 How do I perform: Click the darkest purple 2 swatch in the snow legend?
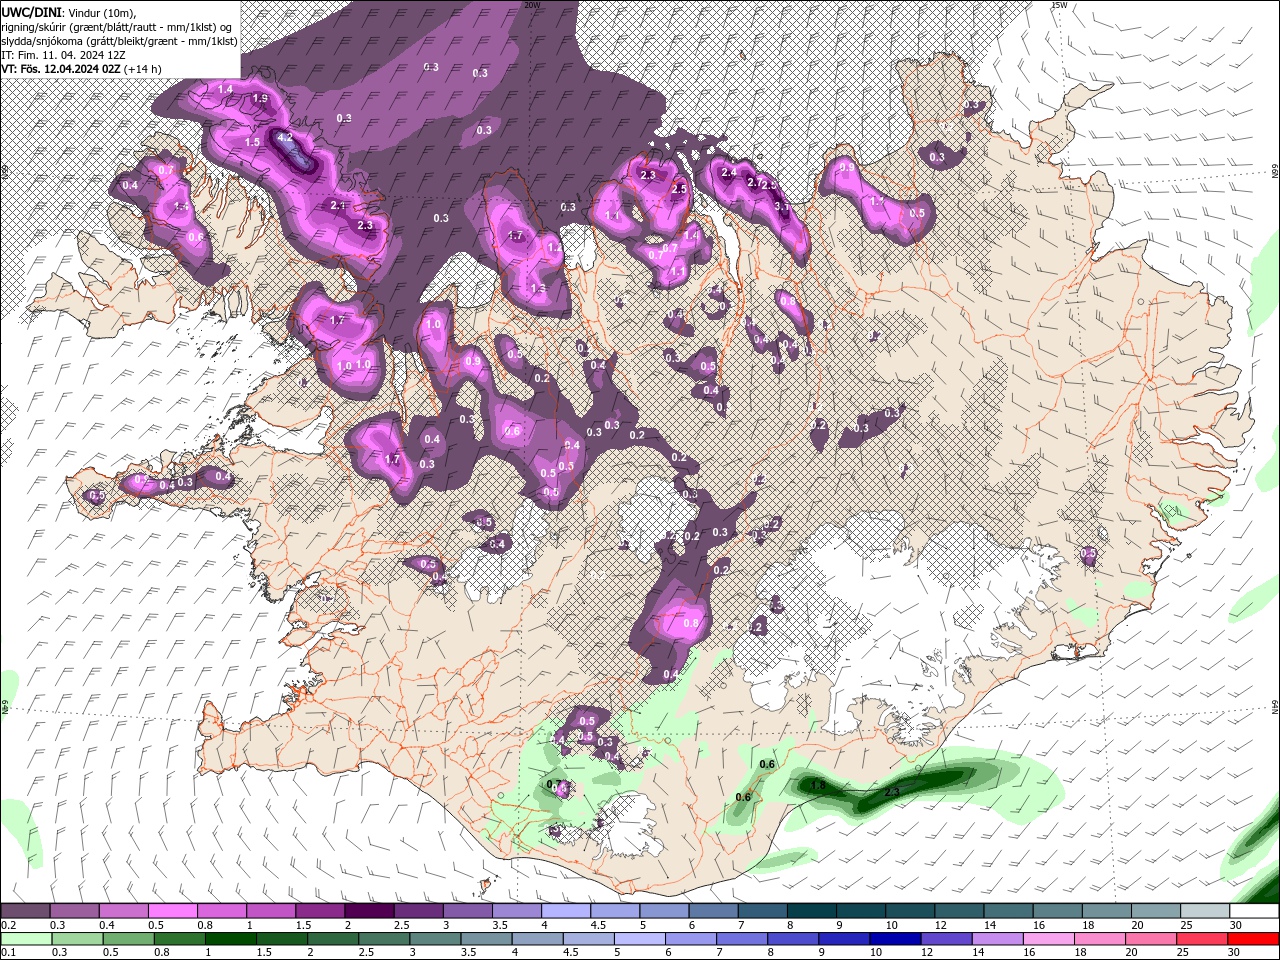(x=368, y=911)
